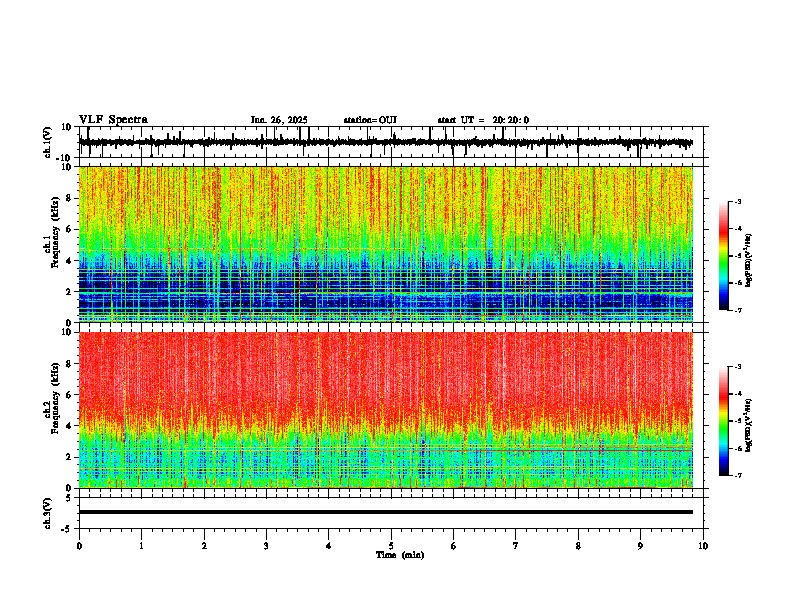Click the ch.1 spectrogram panel
This screenshot has height=612, width=792.
click(x=385, y=244)
